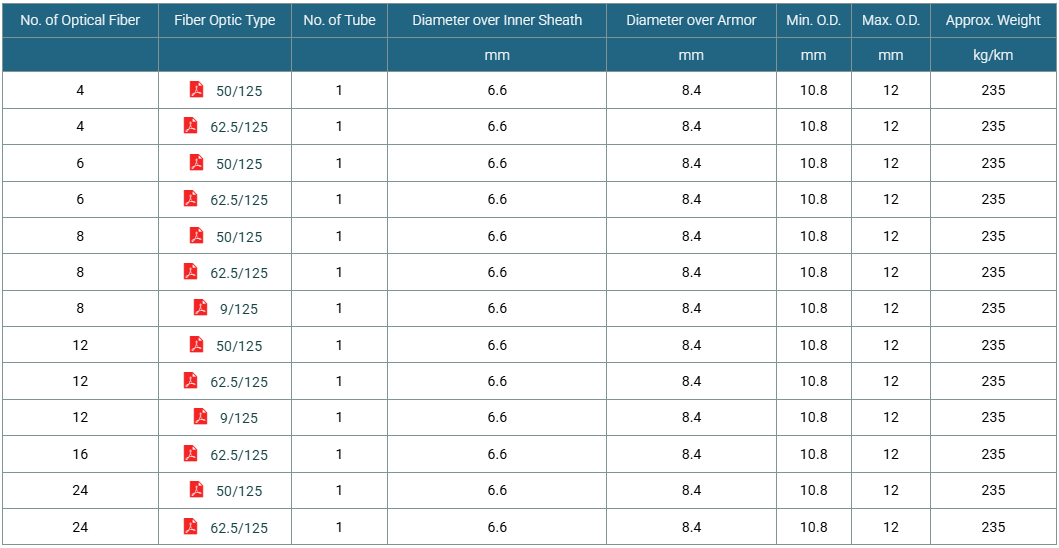Image resolution: width=1059 pixels, height=548 pixels.
Task: Click the Diameter over Armor column header
Action: [x=691, y=20]
